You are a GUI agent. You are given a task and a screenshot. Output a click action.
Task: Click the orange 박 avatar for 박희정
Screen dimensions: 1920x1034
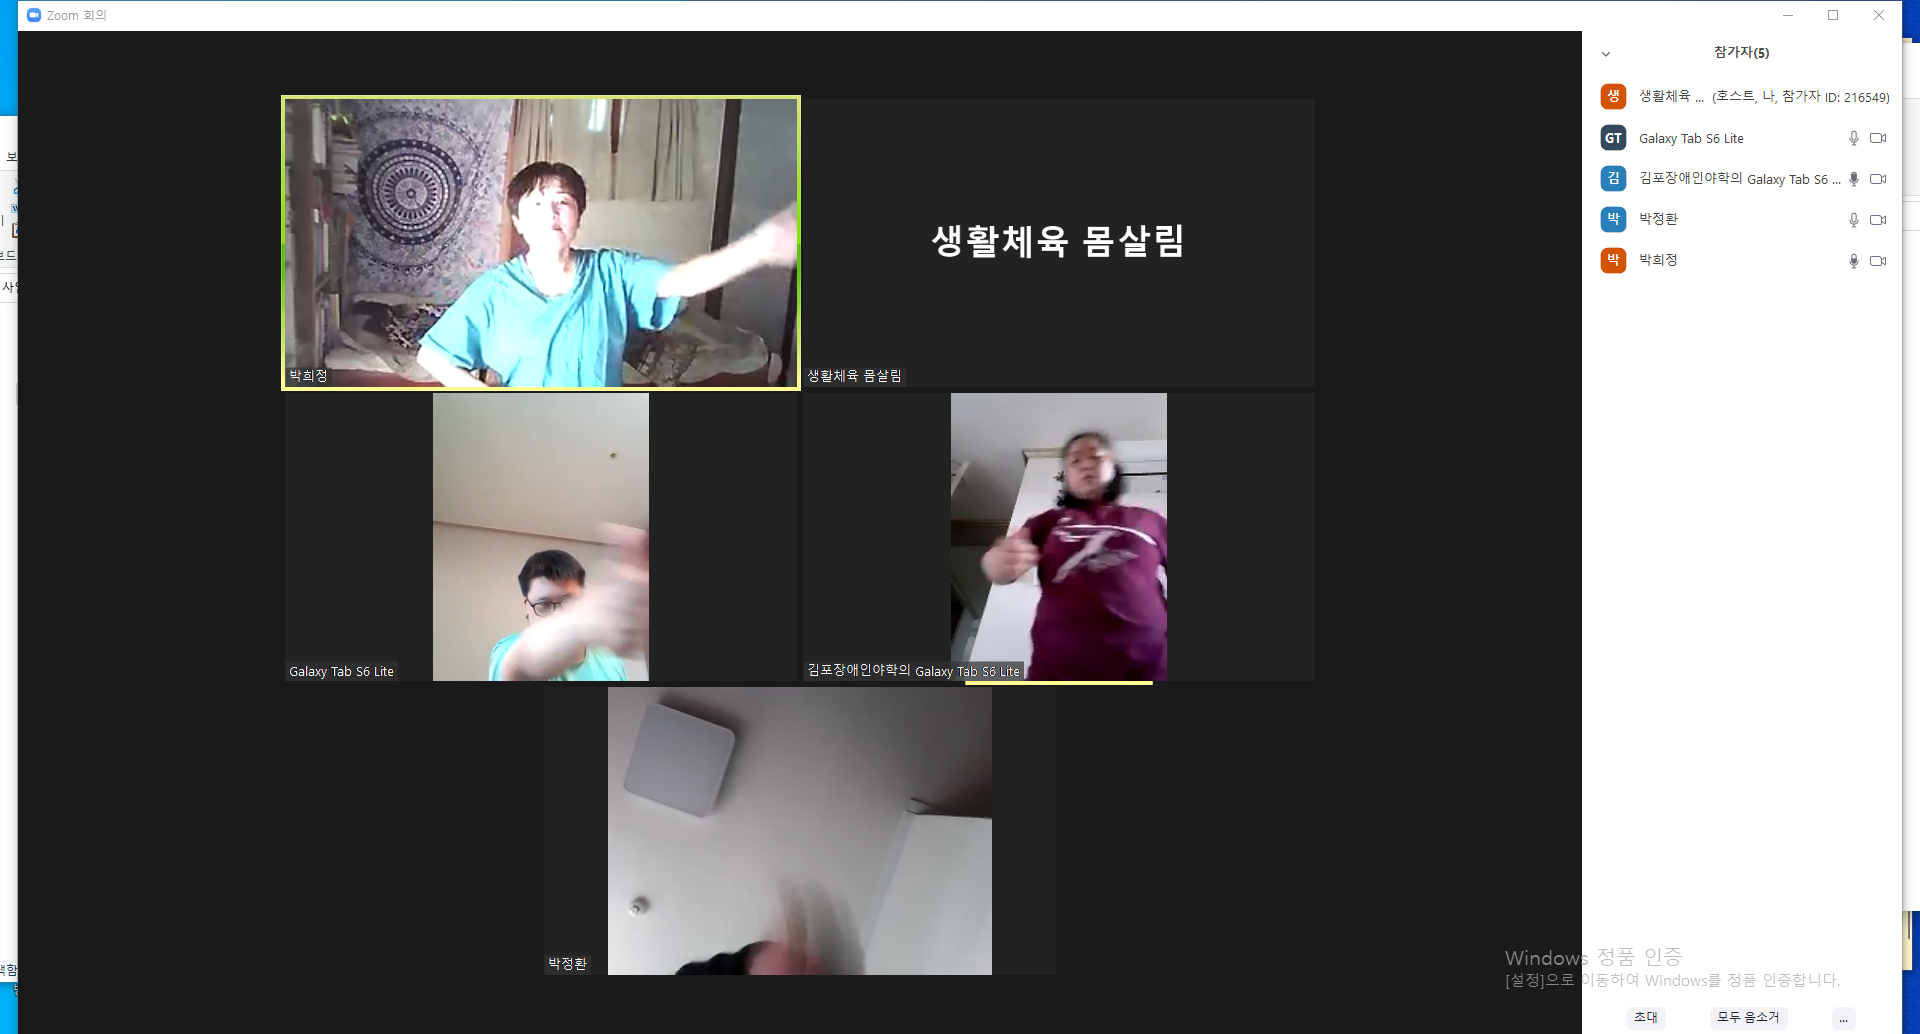coord(1613,260)
